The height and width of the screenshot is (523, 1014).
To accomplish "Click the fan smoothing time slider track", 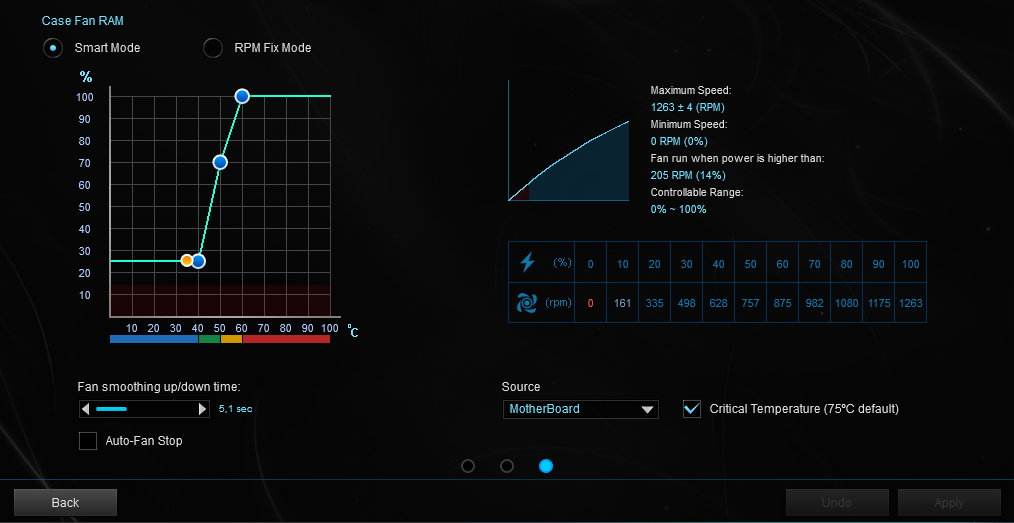I will (x=145, y=409).
